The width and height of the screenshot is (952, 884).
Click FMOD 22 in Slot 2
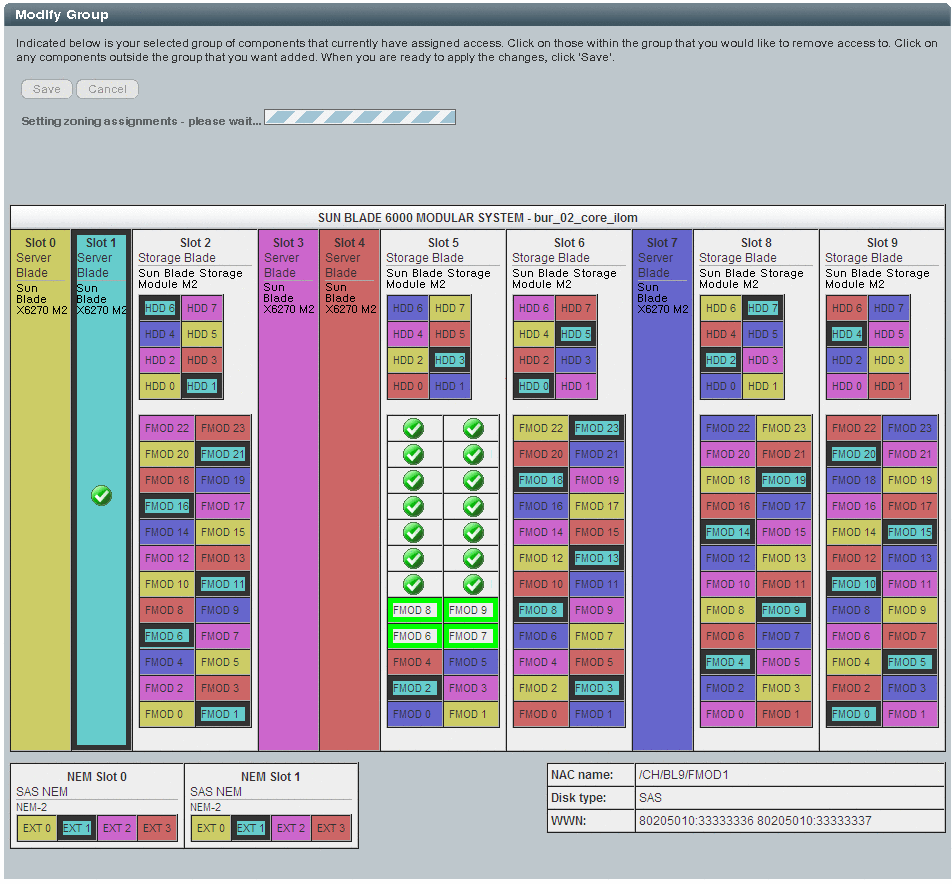pos(167,428)
